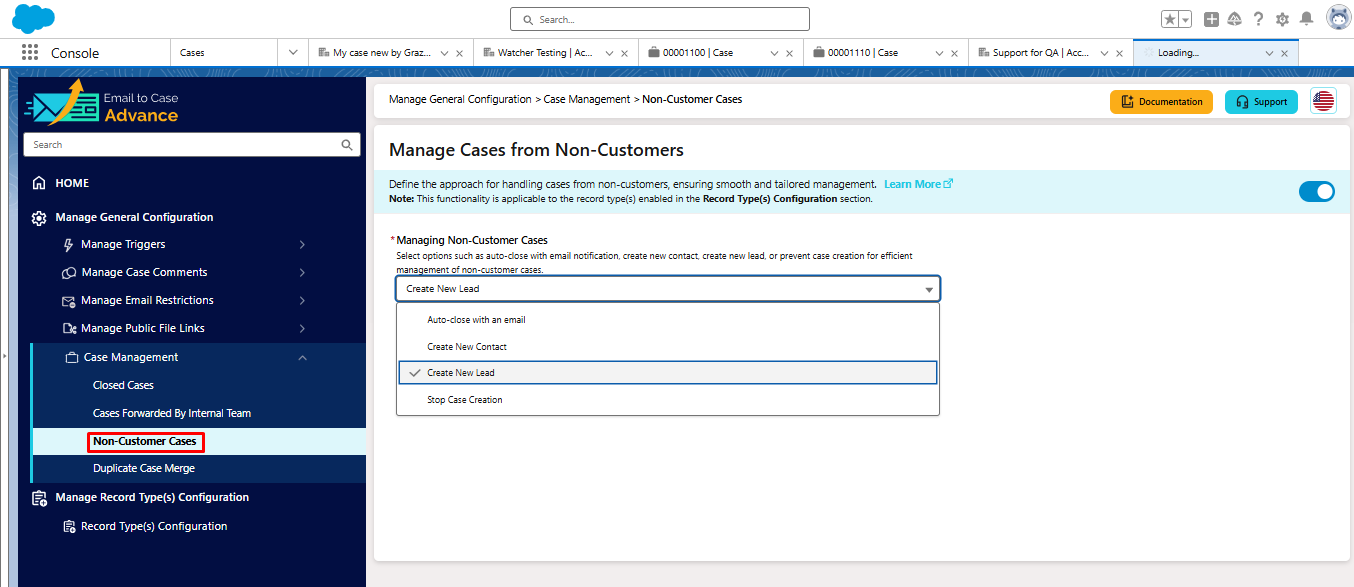Click the Managing Non-Customer Cases combo box
Image resolution: width=1354 pixels, height=587 pixels.
668,289
